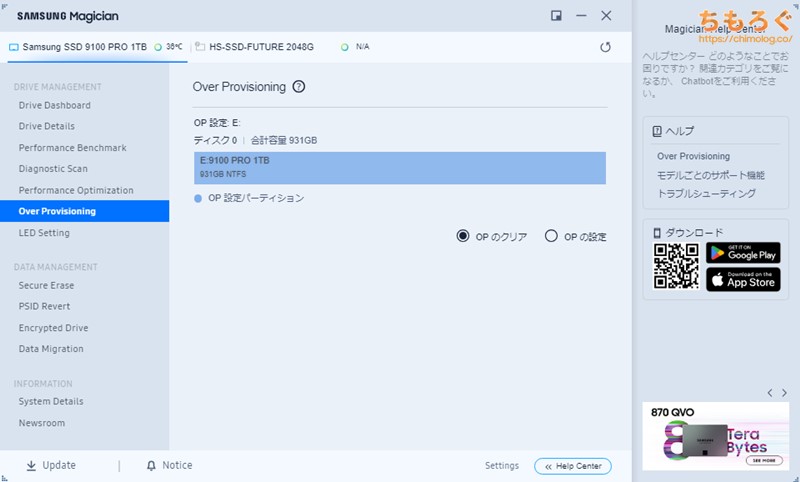This screenshot has width=800, height=482.
Task: Open Settings at the bottom
Action: tap(502, 465)
